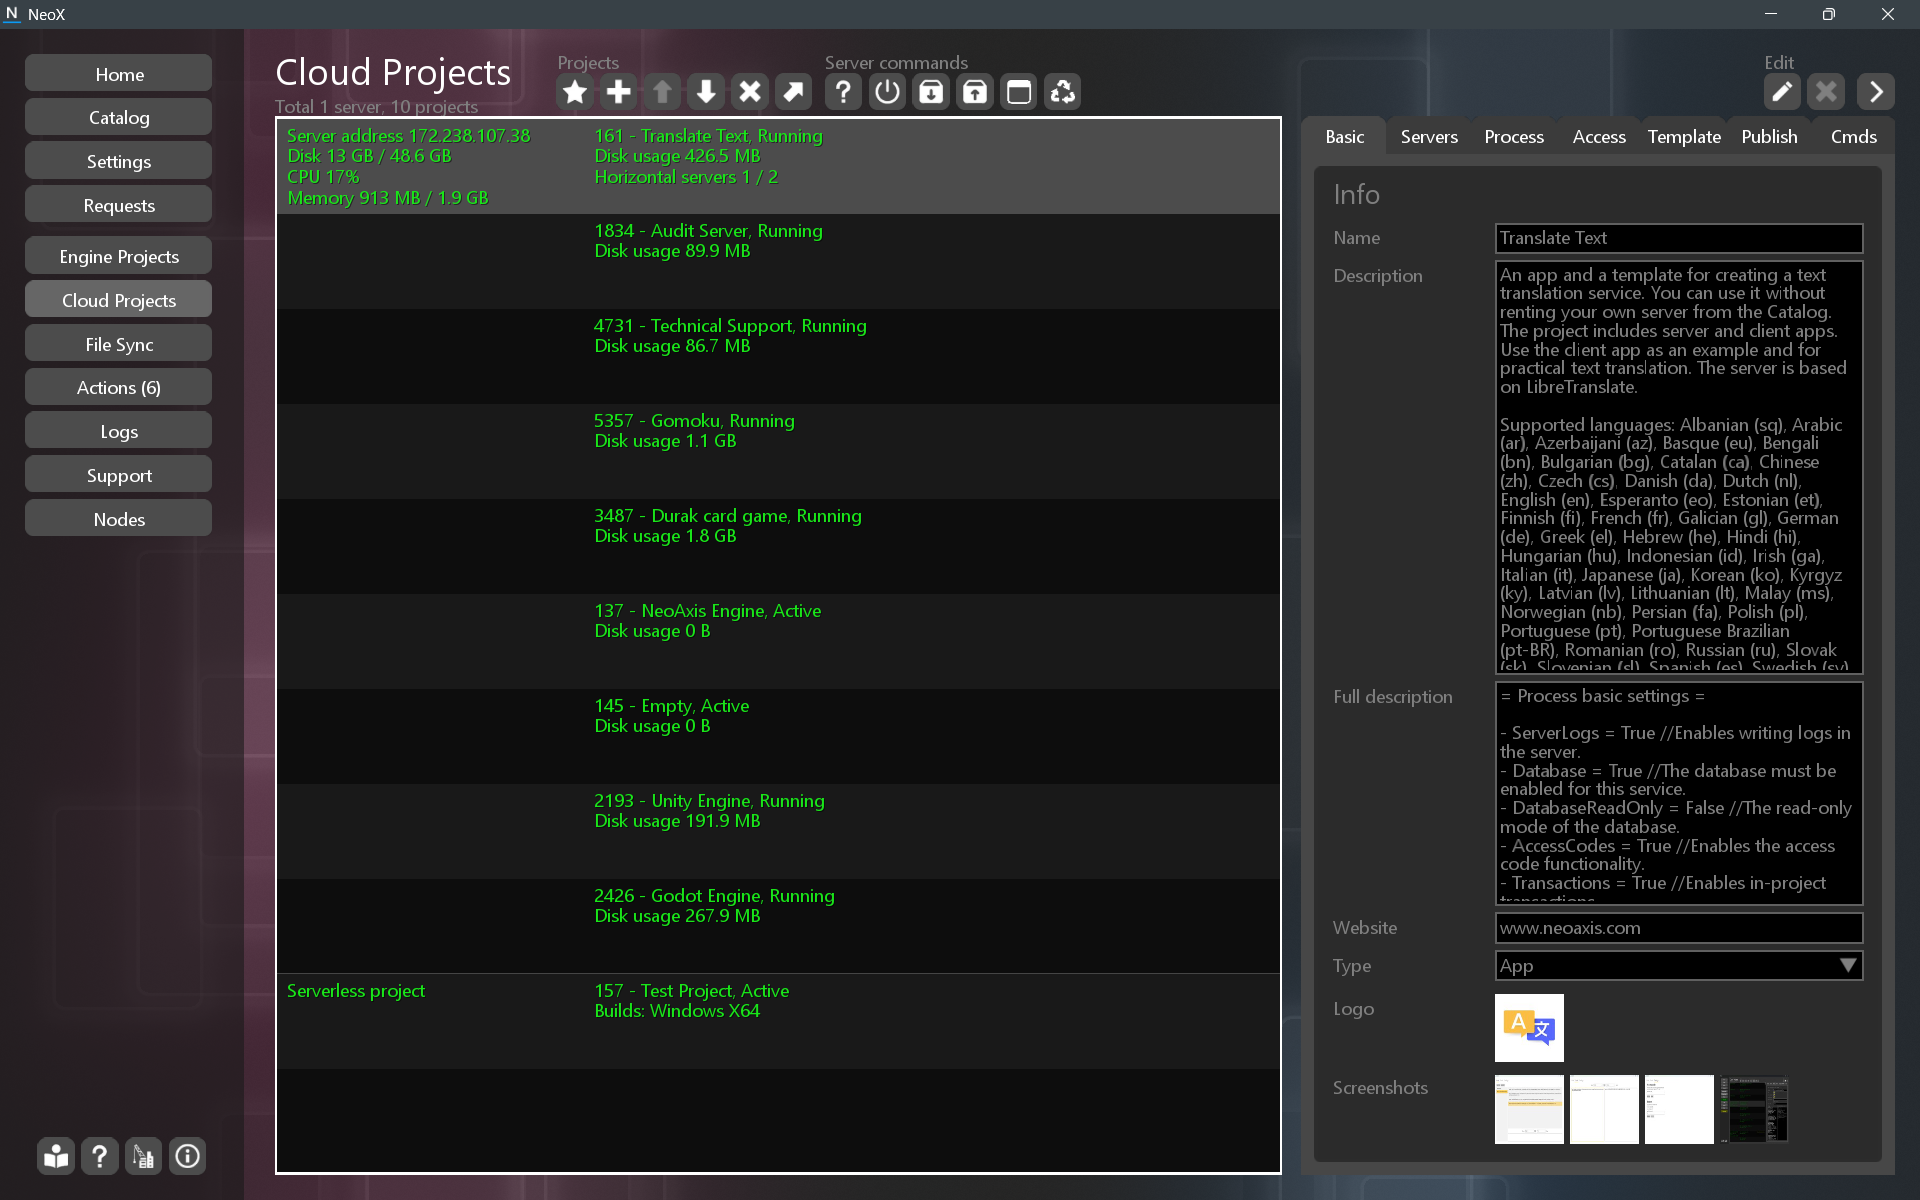Click the Translate Text logo image
Image resolution: width=1920 pixels, height=1200 pixels.
point(1528,1027)
